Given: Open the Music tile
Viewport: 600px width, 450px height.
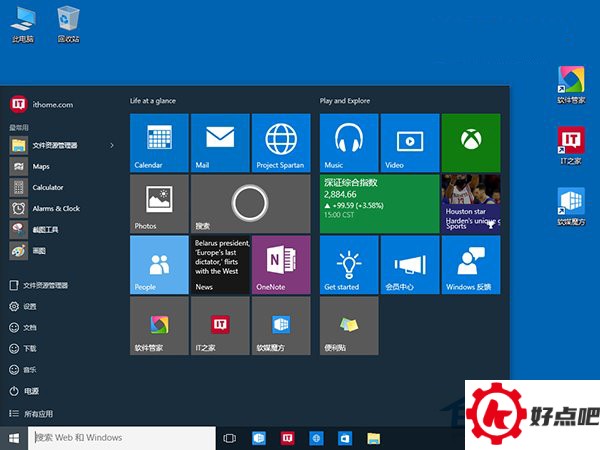Looking at the screenshot, I should pyautogui.click(x=349, y=143).
